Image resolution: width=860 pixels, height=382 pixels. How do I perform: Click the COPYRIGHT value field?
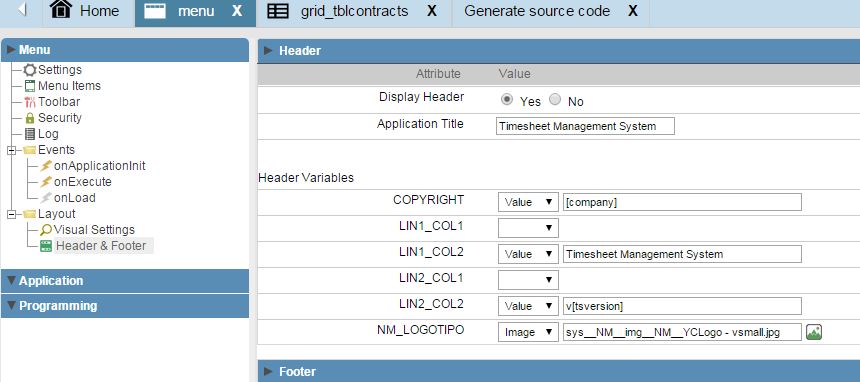point(682,202)
